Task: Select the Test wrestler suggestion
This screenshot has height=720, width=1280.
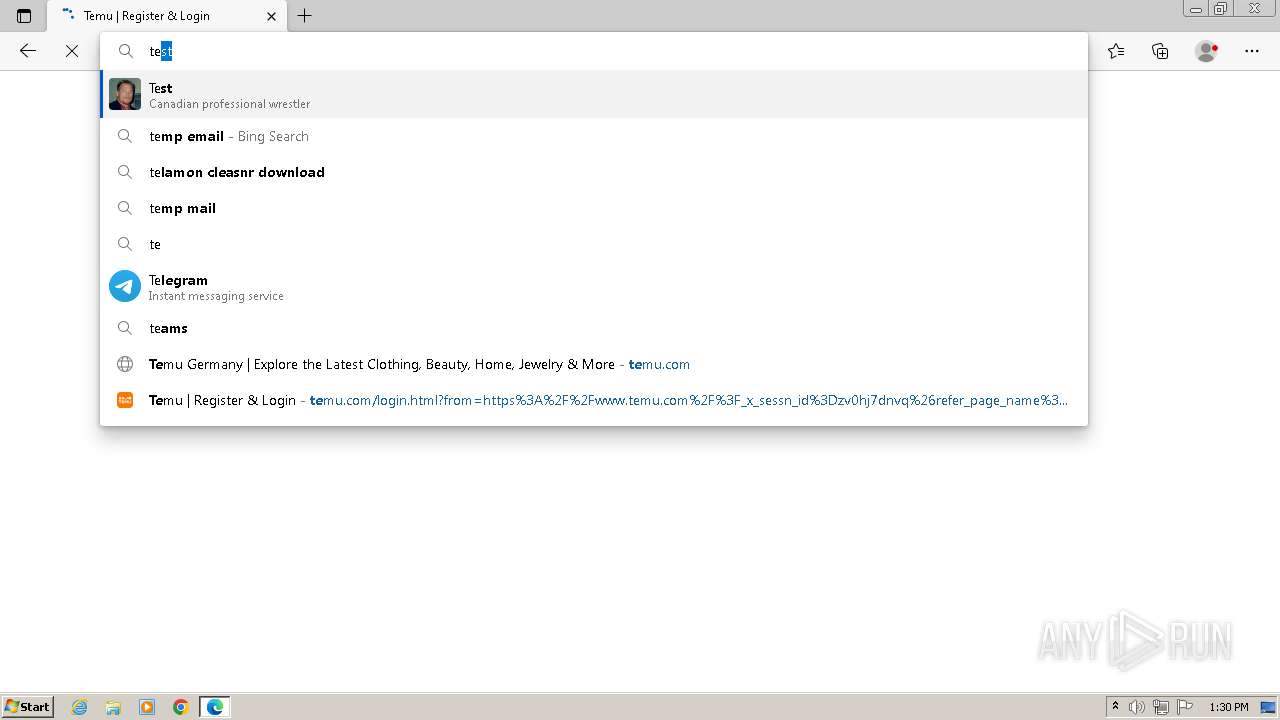Action: pyautogui.click(x=594, y=95)
